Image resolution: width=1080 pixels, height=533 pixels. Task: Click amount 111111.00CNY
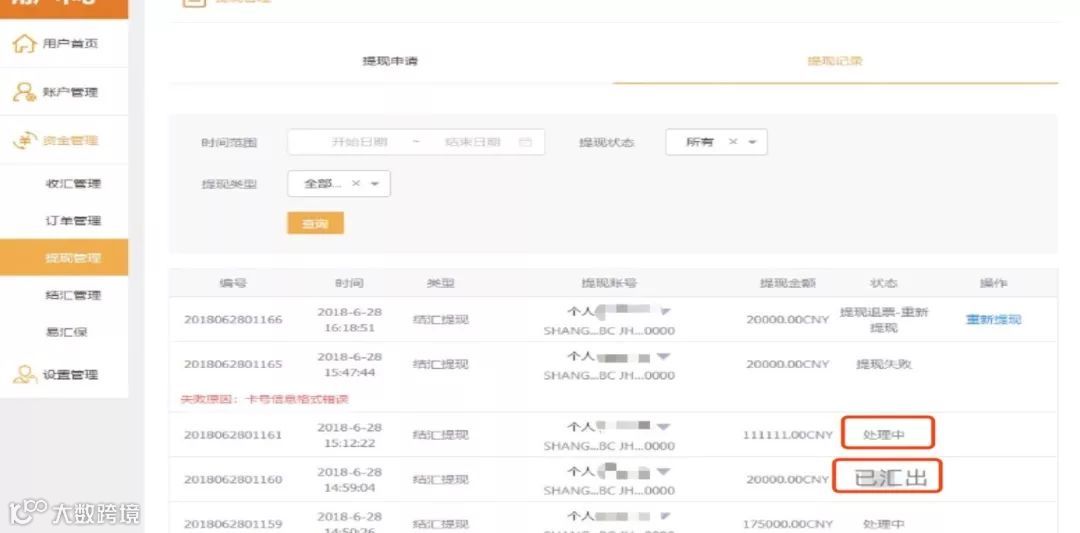[x=787, y=435]
